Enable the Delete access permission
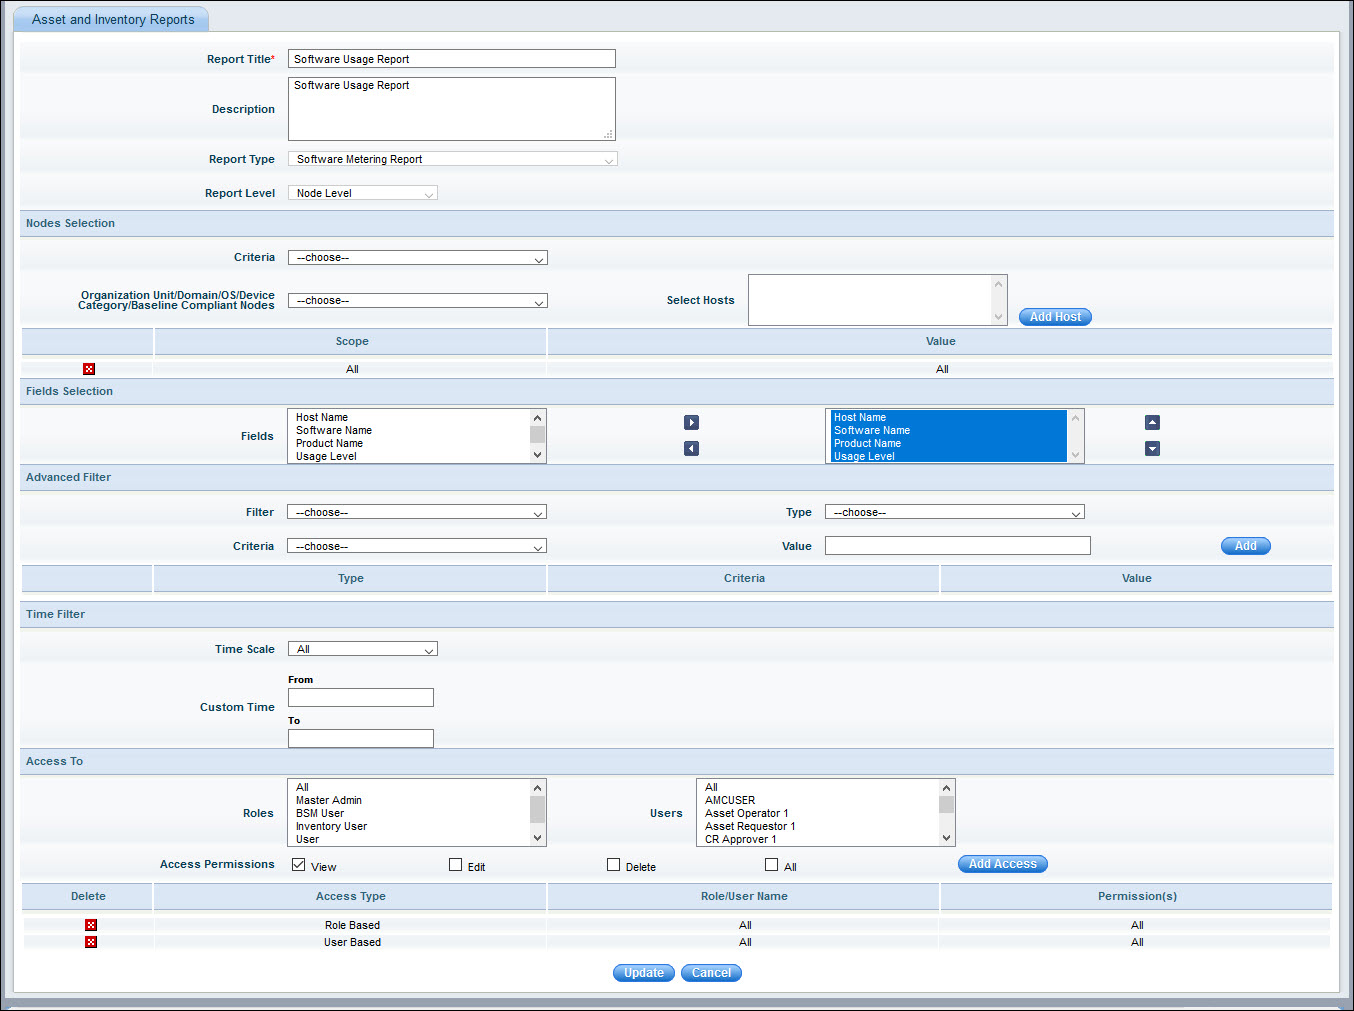 (613, 864)
